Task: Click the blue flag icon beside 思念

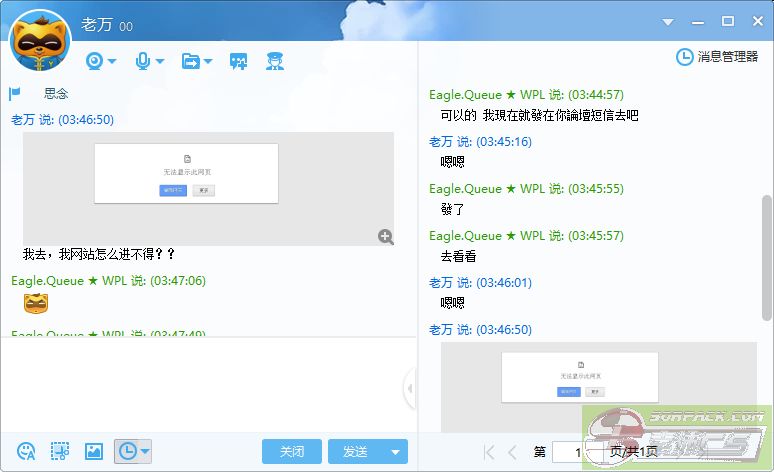Action: (14, 93)
